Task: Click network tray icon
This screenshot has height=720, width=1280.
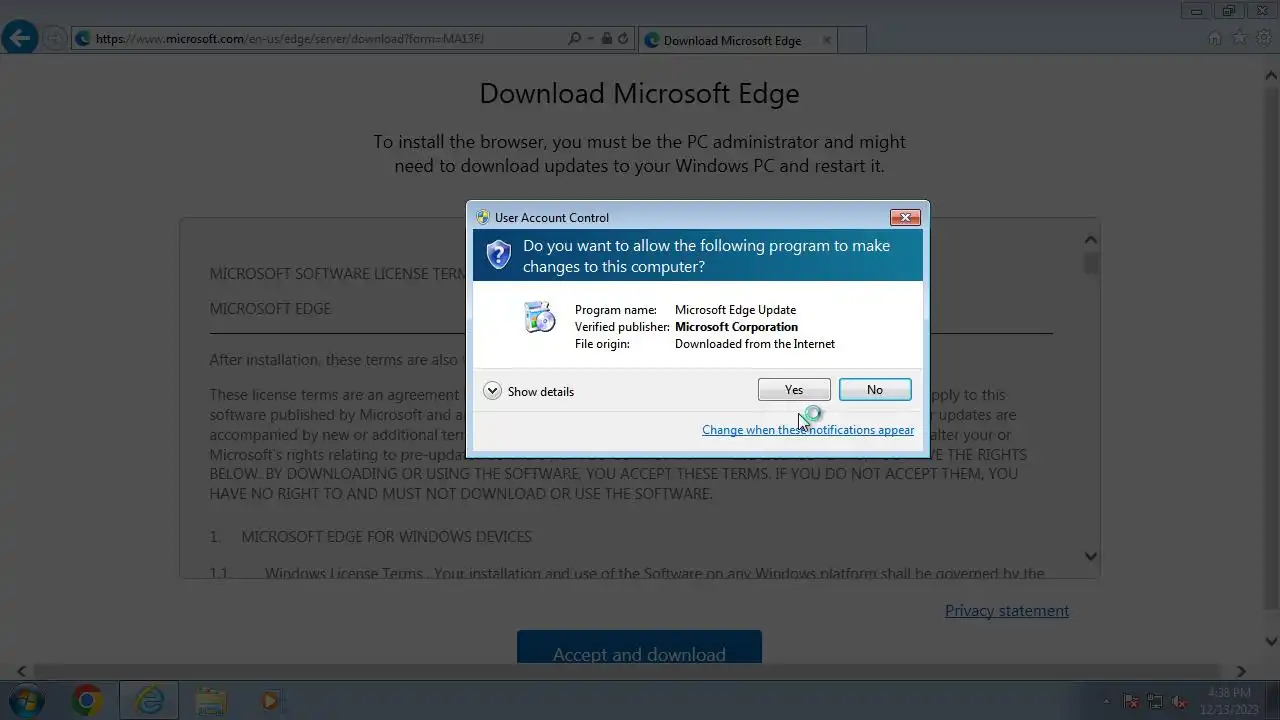Action: click(x=1155, y=701)
